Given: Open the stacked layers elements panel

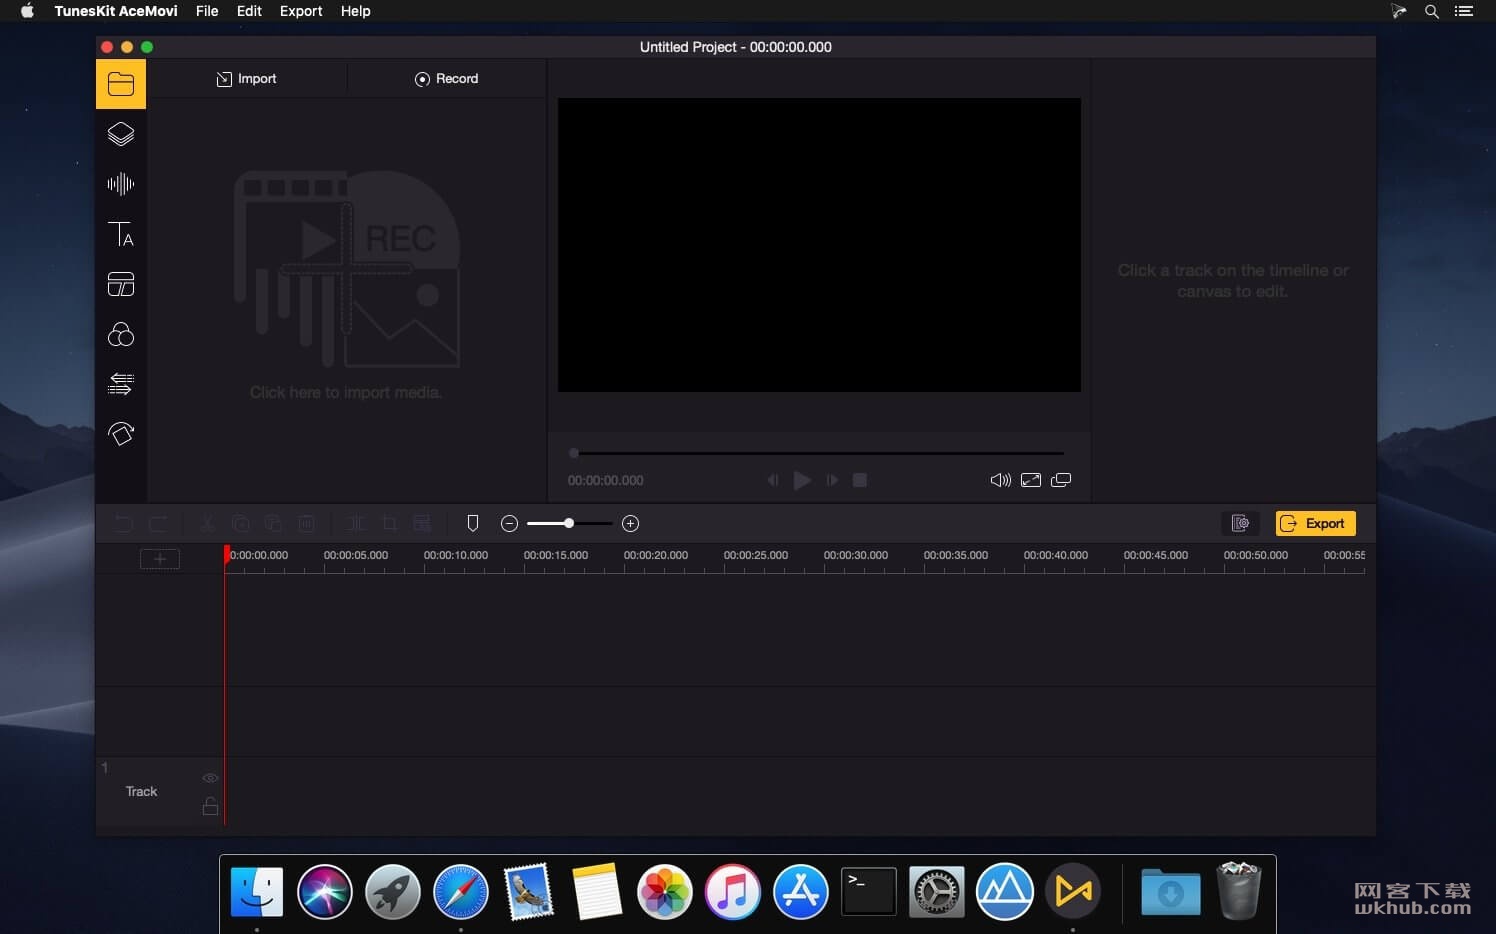Looking at the screenshot, I should click(121, 134).
